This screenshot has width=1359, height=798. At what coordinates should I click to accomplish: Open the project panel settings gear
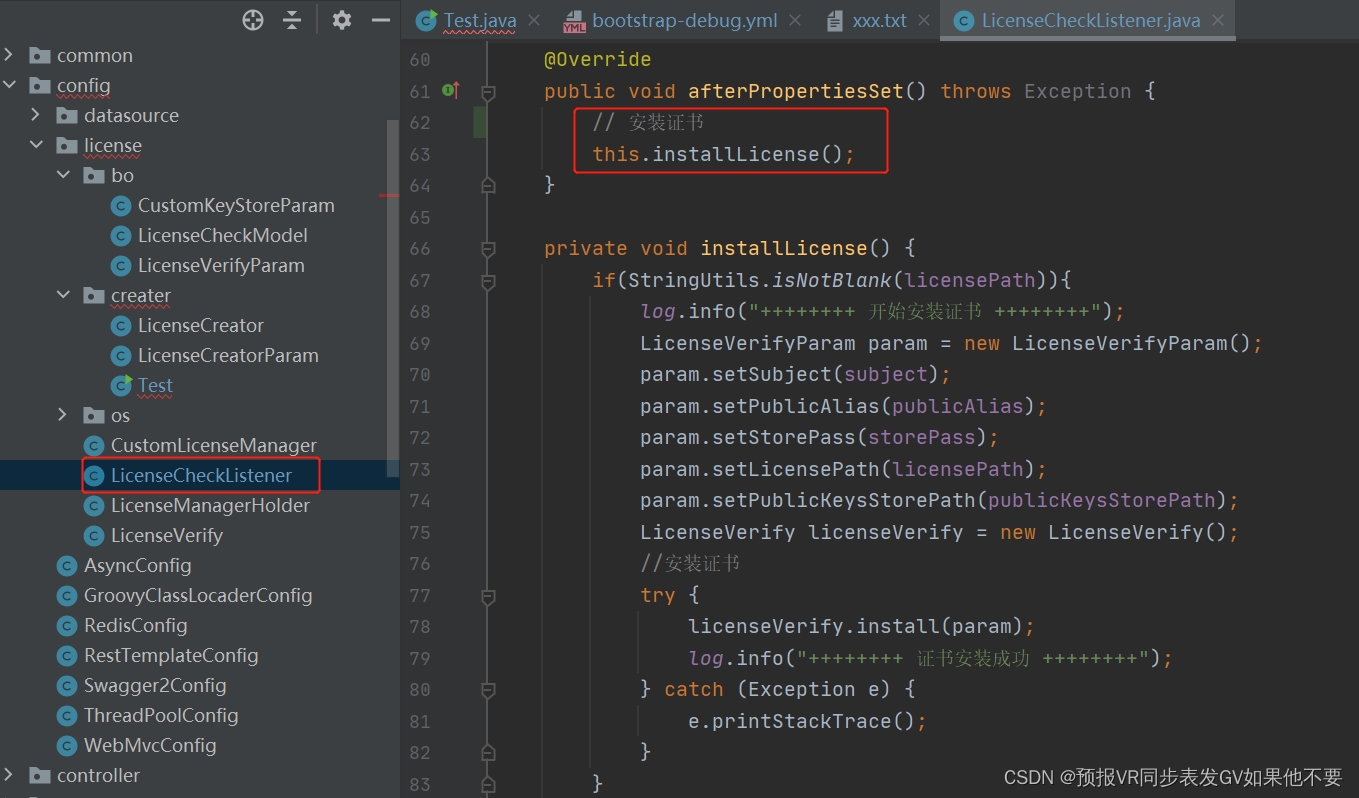(341, 19)
